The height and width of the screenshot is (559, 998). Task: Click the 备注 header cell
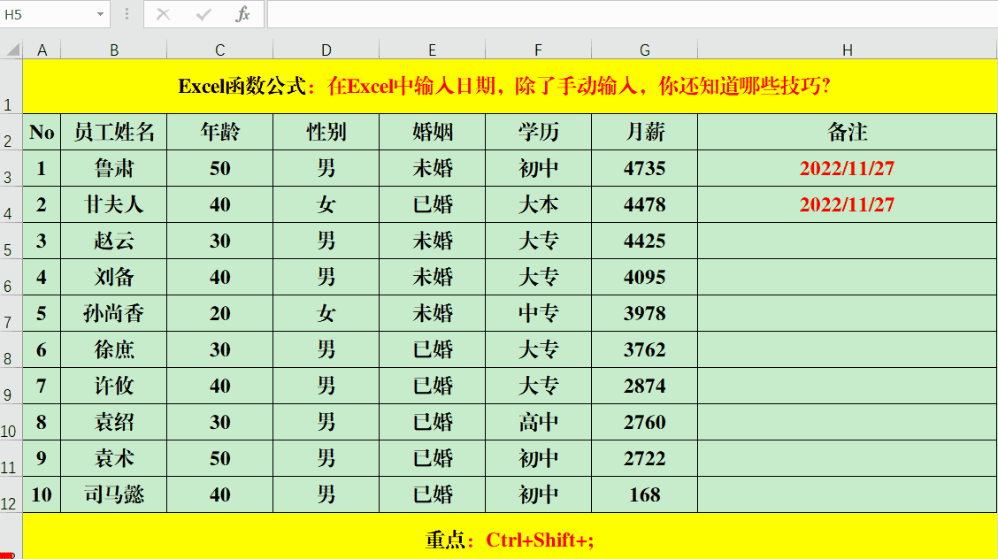pos(847,132)
